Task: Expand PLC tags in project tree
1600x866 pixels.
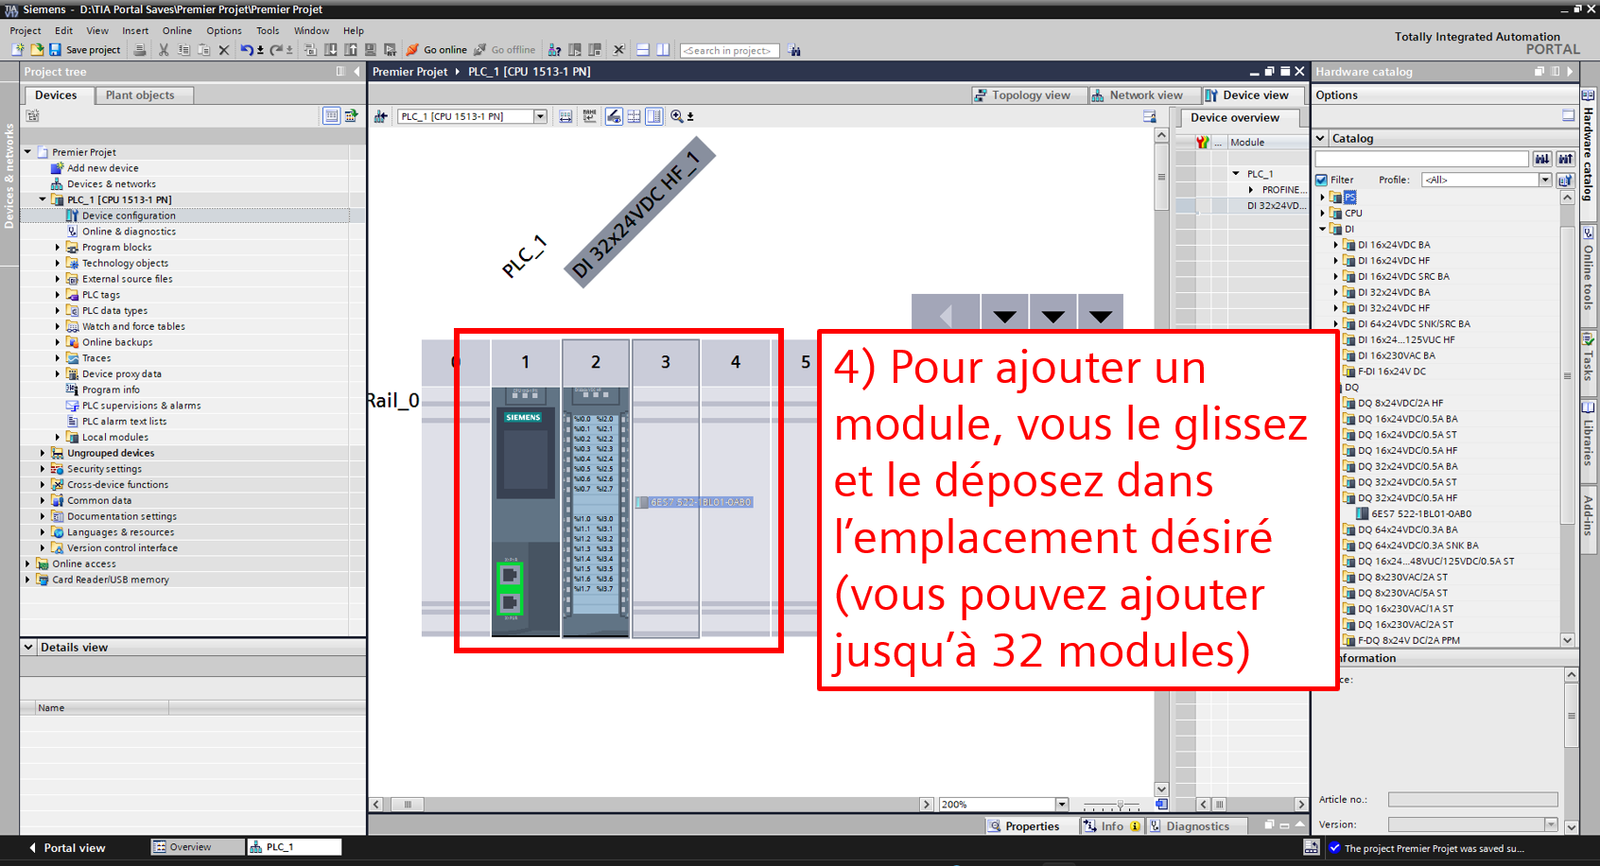Action: point(58,295)
